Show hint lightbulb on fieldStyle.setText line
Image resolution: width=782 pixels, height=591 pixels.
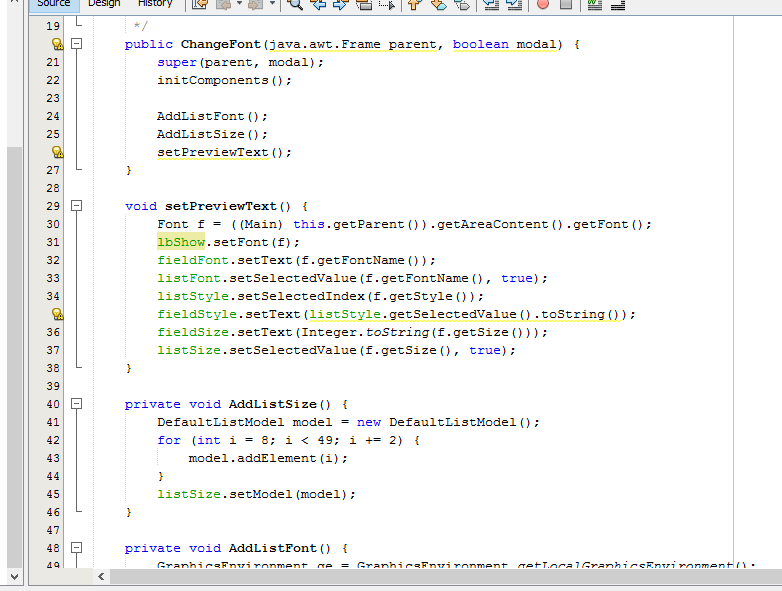point(57,314)
